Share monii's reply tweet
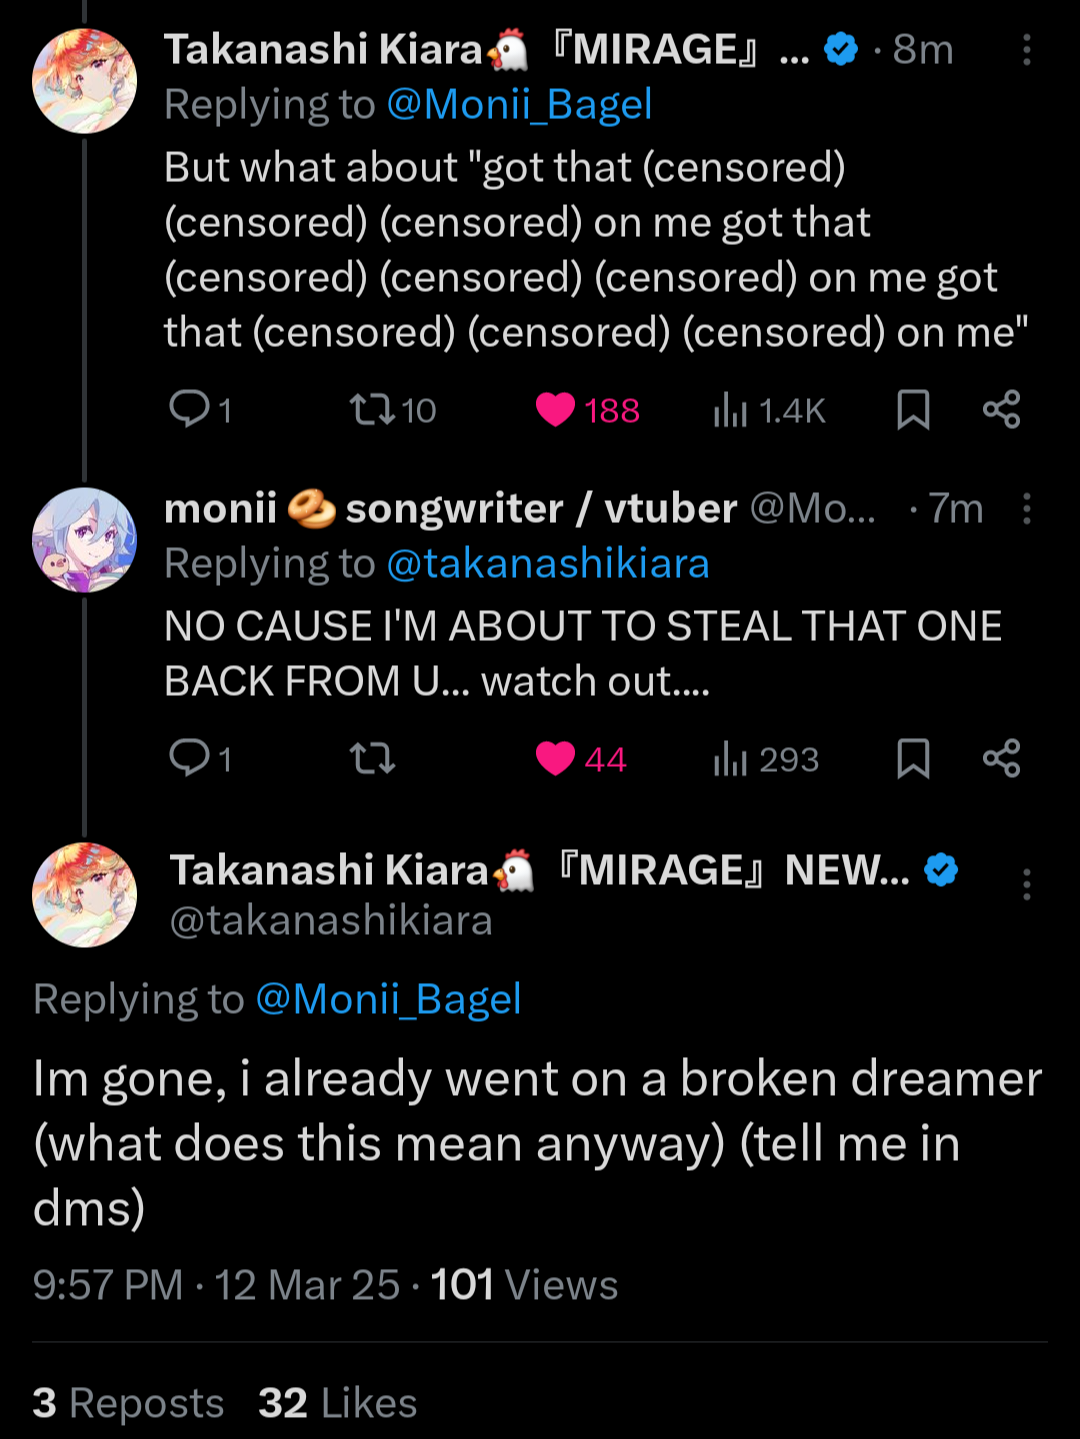Image resolution: width=1080 pixels, height=1439 pixels. click(x=1001, y=759)
